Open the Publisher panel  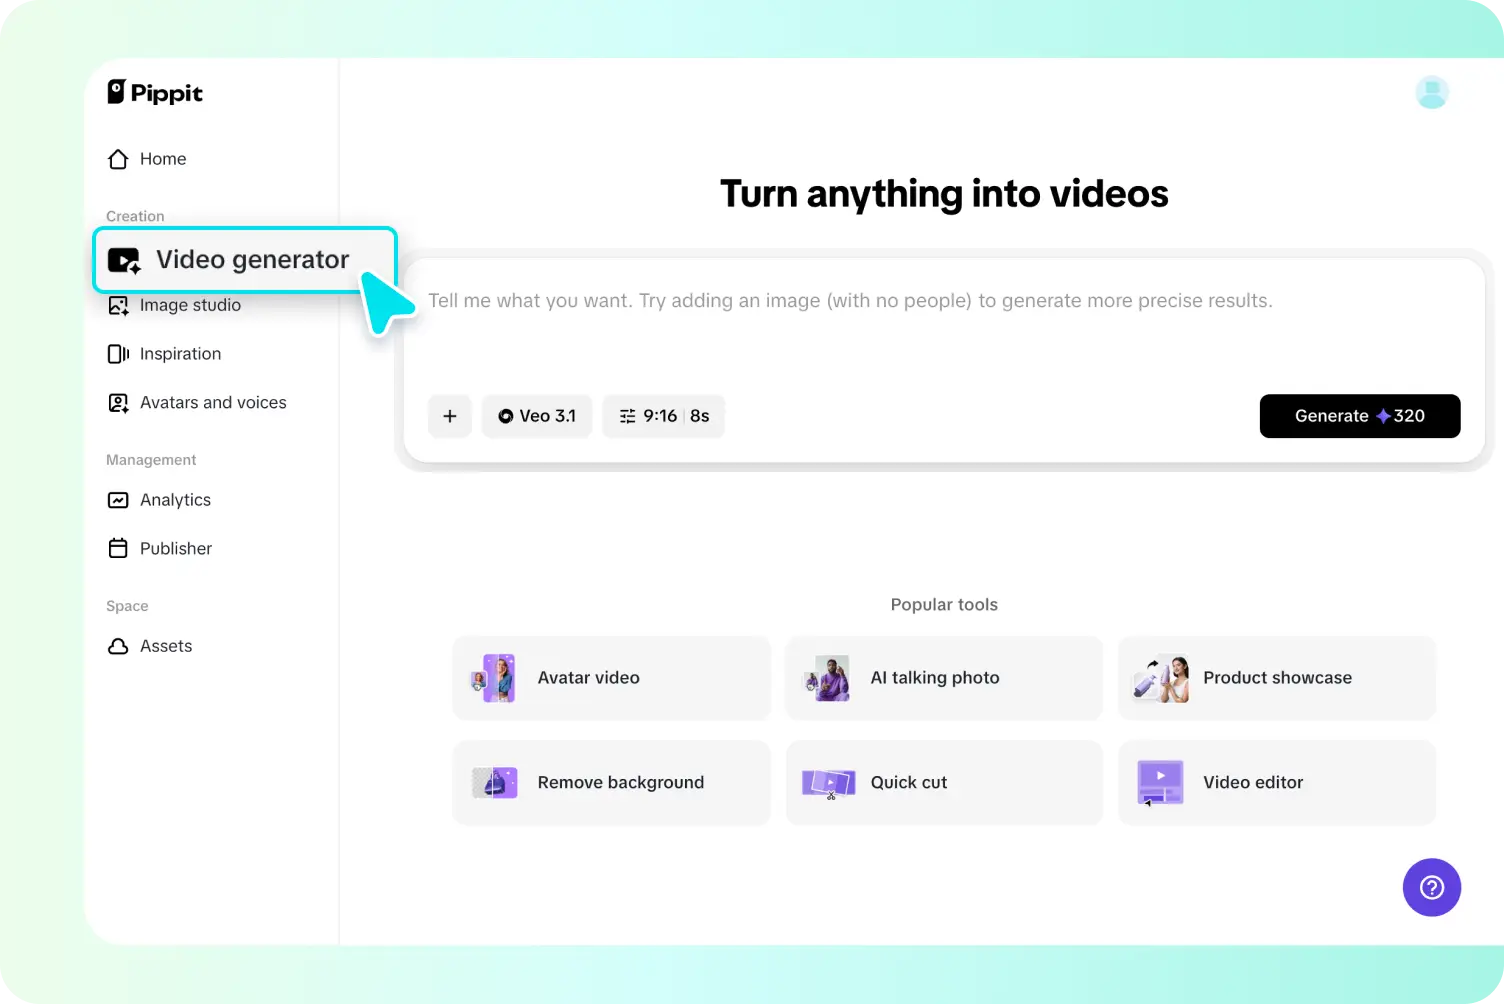[175, 548]
